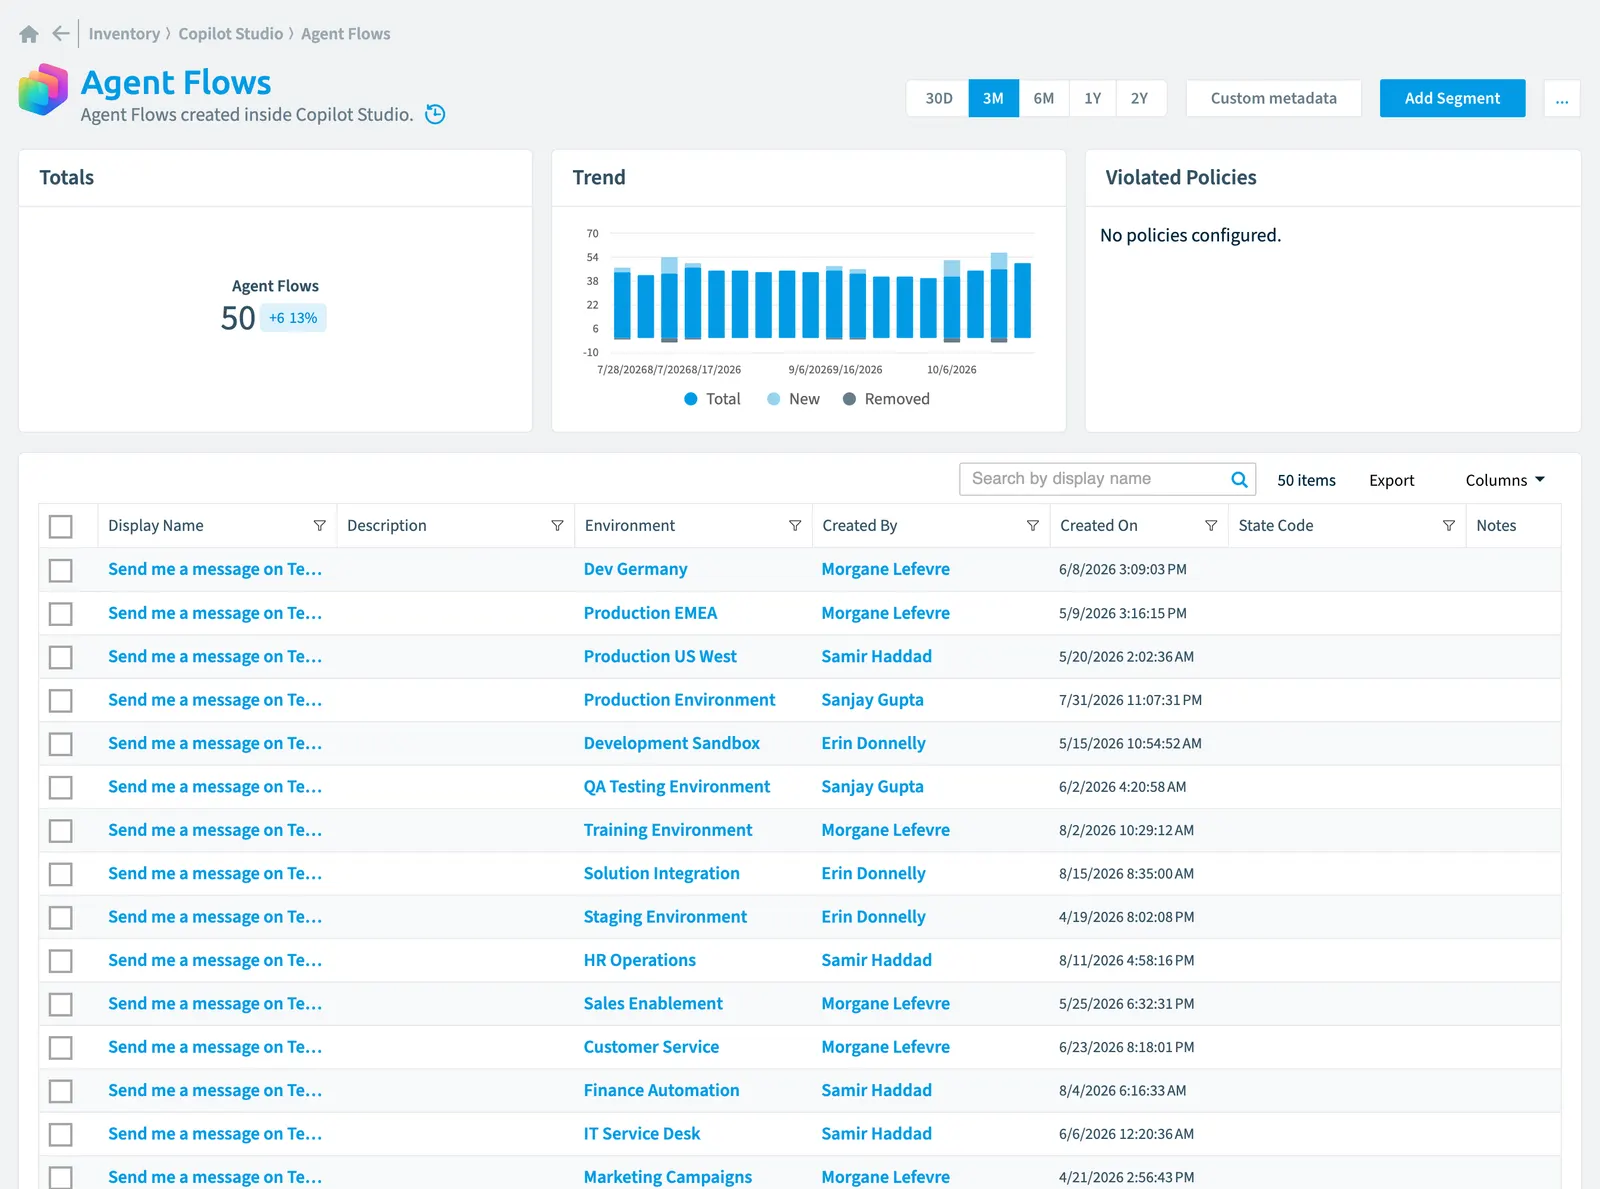Open the Customer Service environment link

coord(651,1047)
